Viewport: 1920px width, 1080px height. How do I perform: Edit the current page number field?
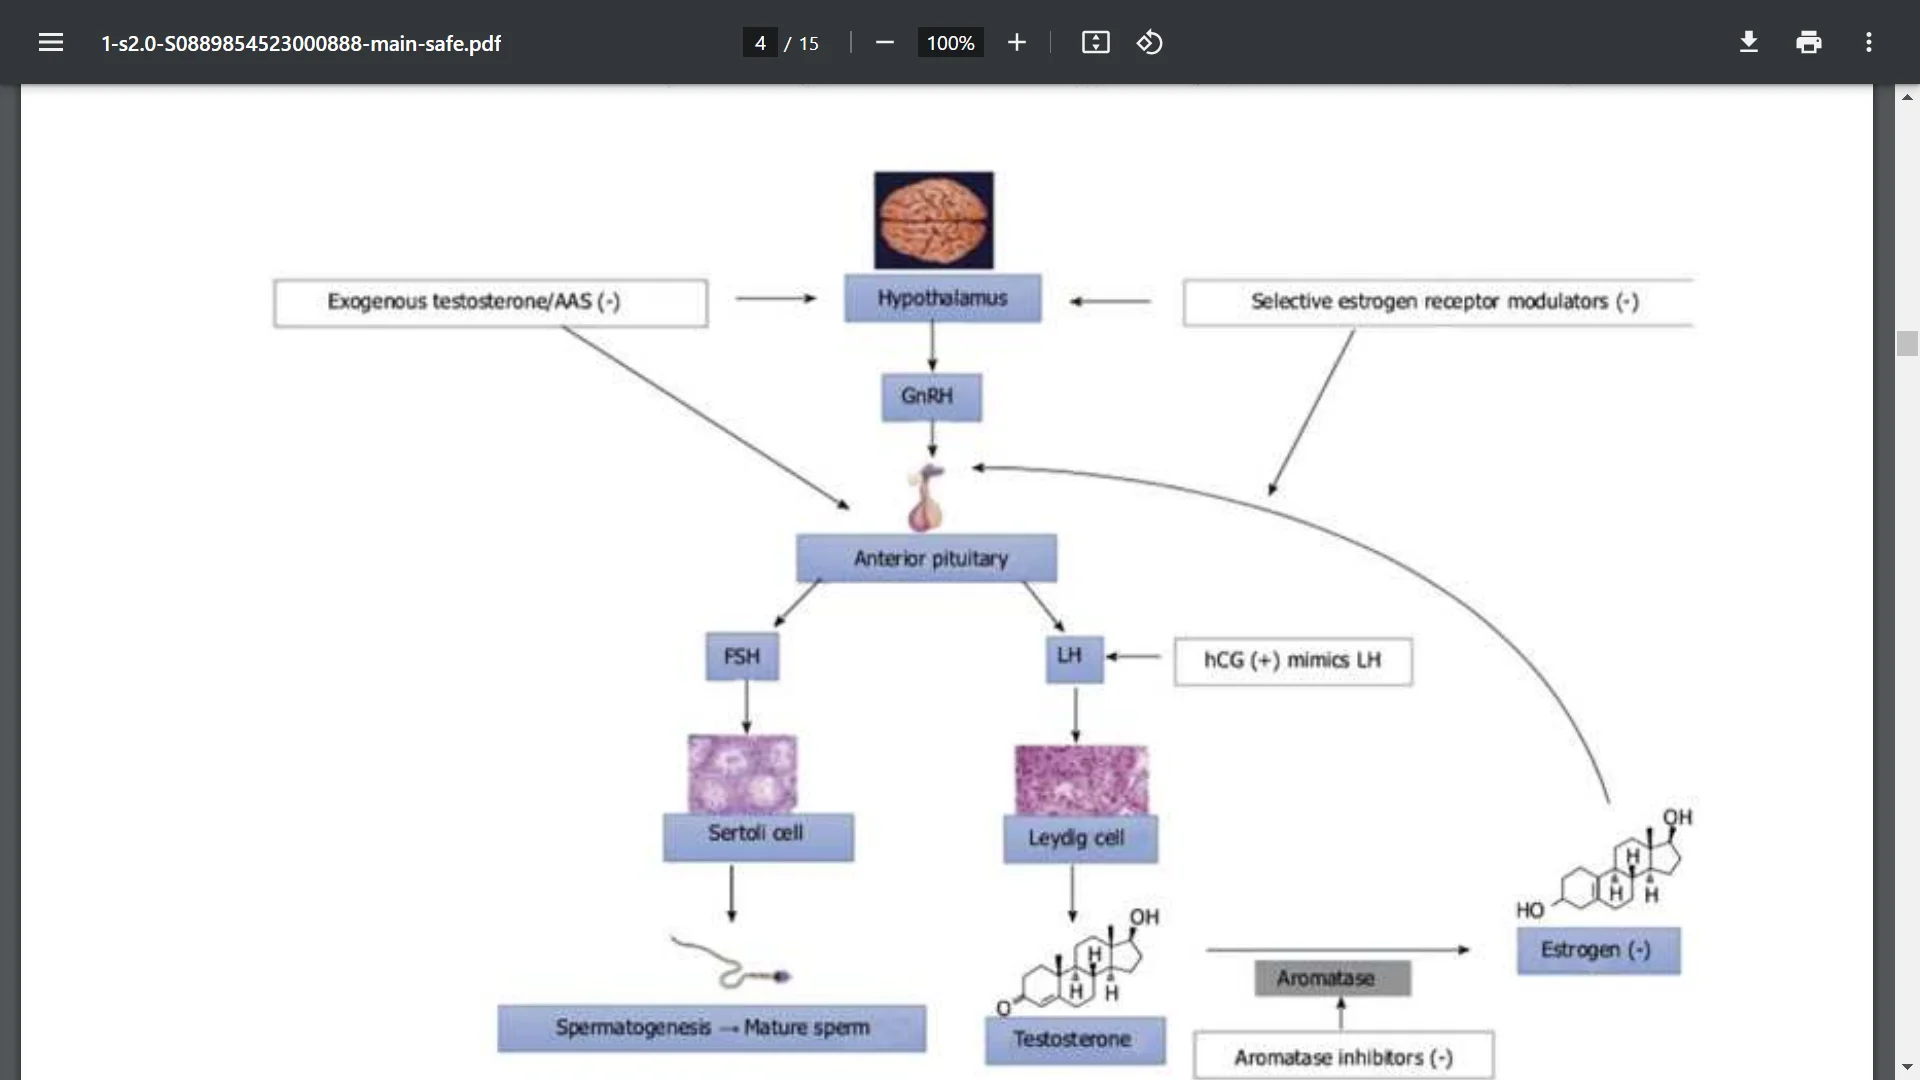pos(760,43)
